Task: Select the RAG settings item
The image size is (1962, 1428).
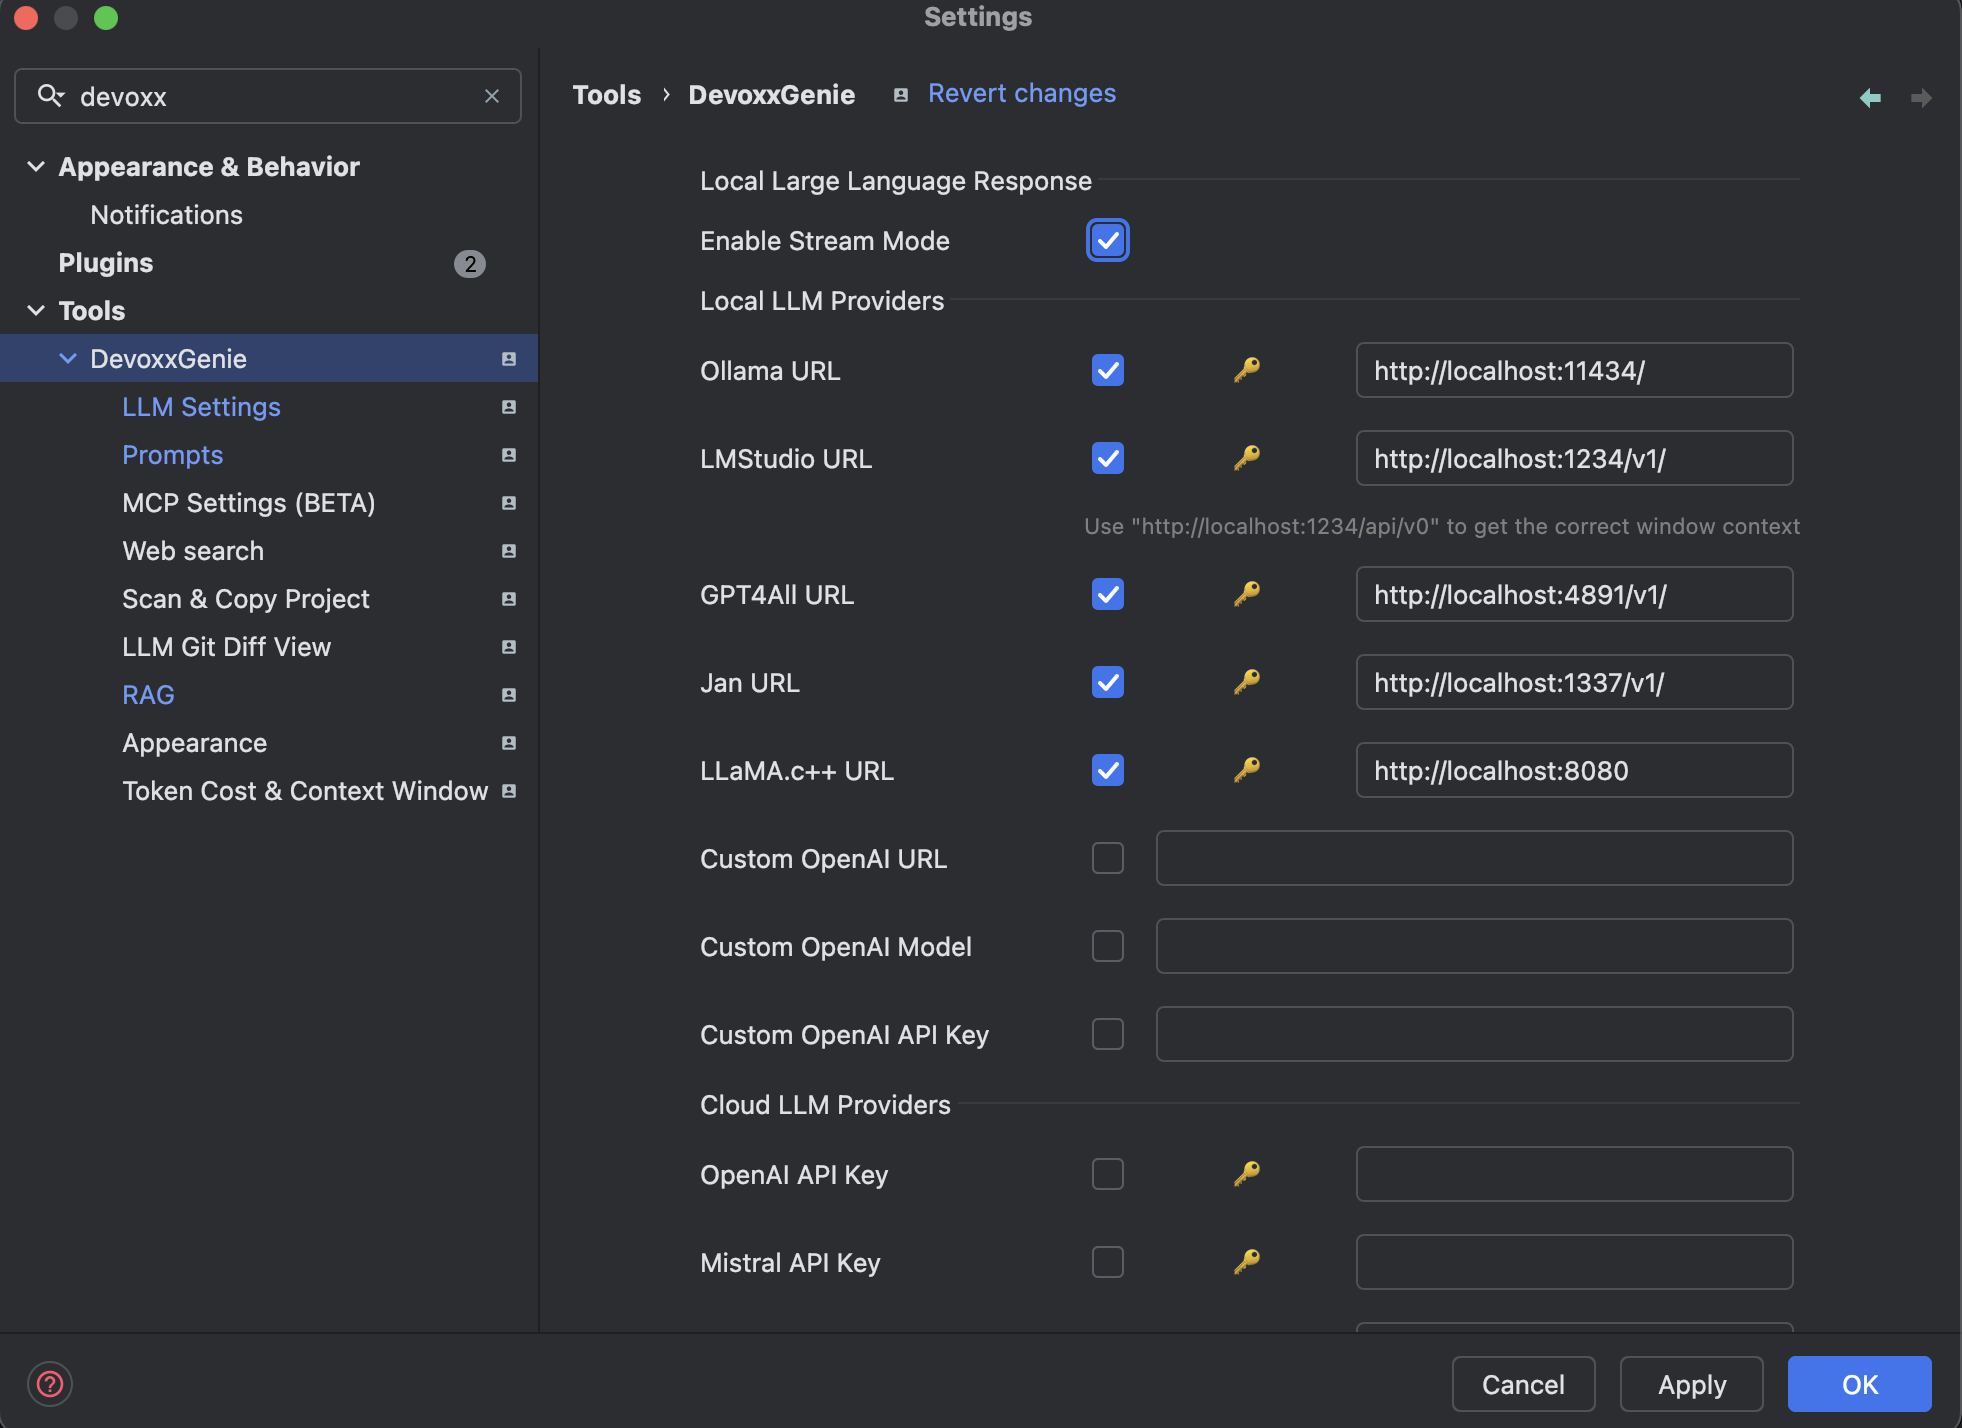Action: click(148, 695)
